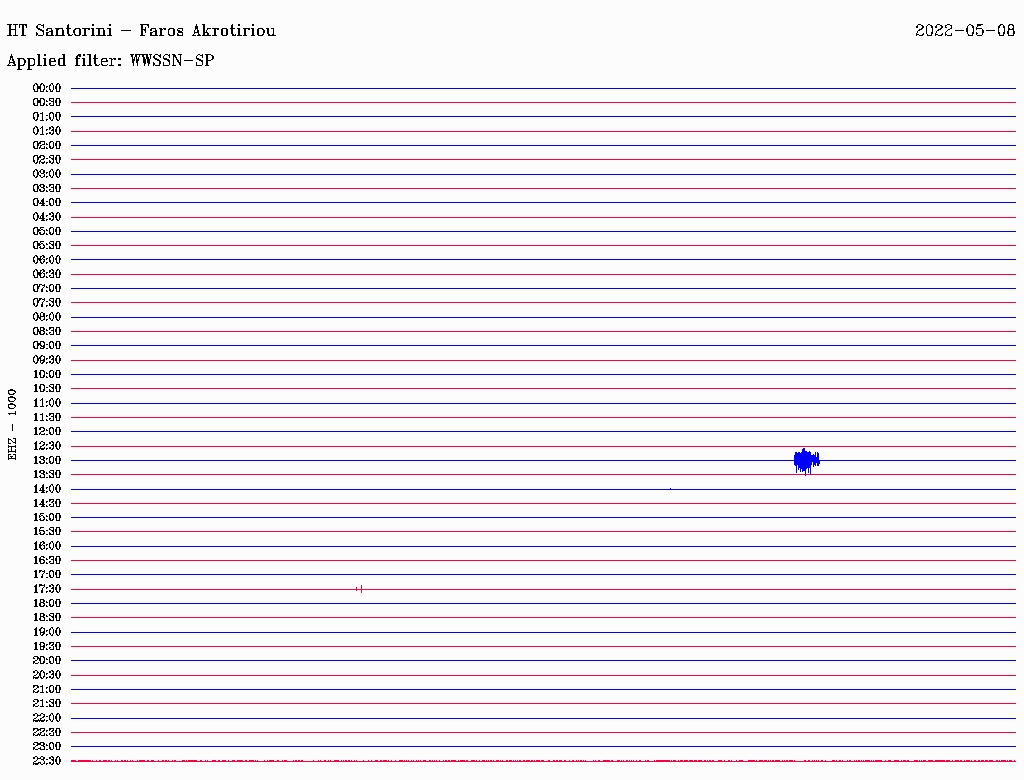Click the 09:30 time label
Image resolution: width=1024 pixels, height=780 pixels.
pos(47,360)
